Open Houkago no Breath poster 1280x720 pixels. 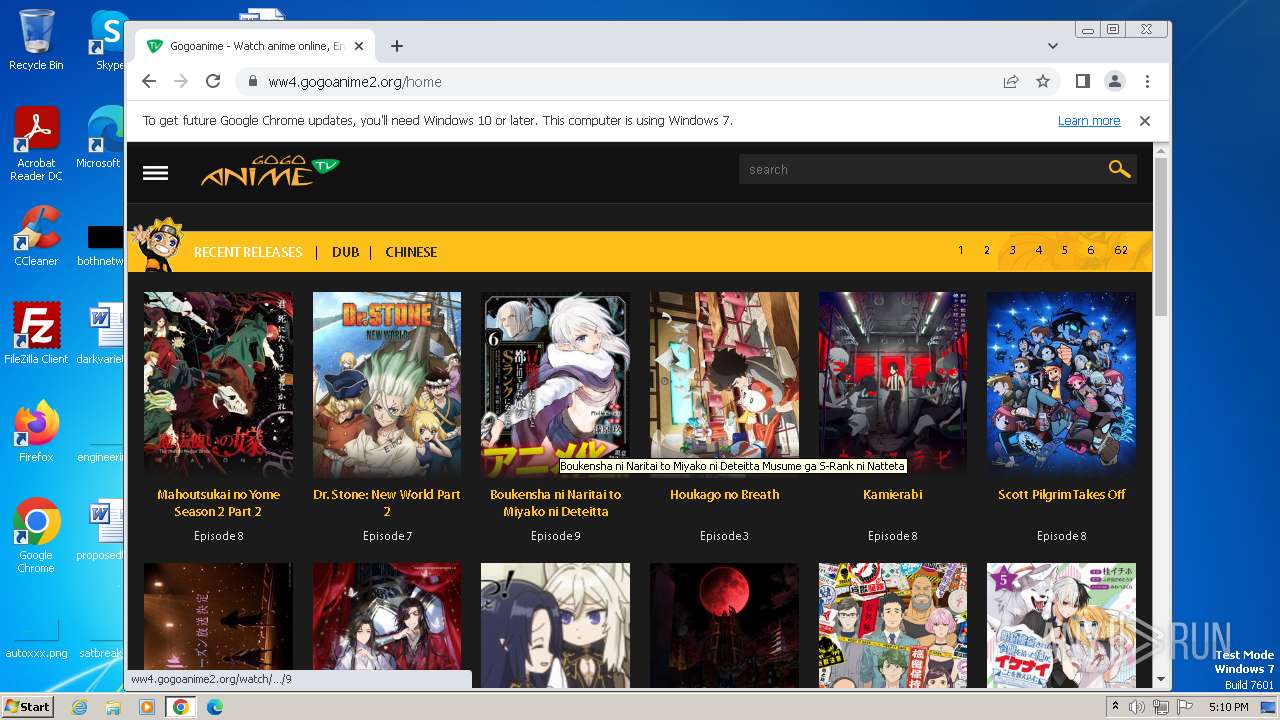[724, 385]
